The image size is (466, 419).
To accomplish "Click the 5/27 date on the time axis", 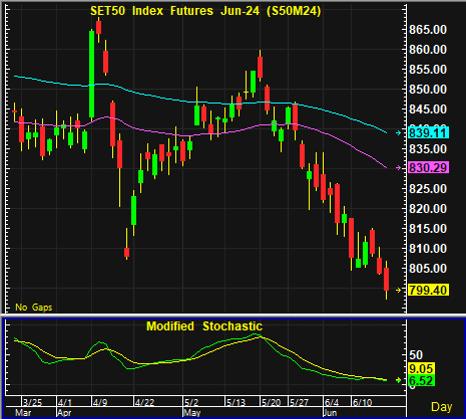I will point(299,402).
